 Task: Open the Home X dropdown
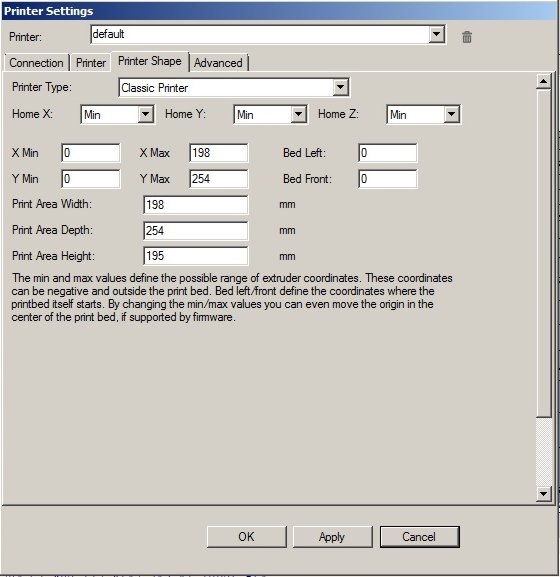pyautogui.click(x=145, y=114)
